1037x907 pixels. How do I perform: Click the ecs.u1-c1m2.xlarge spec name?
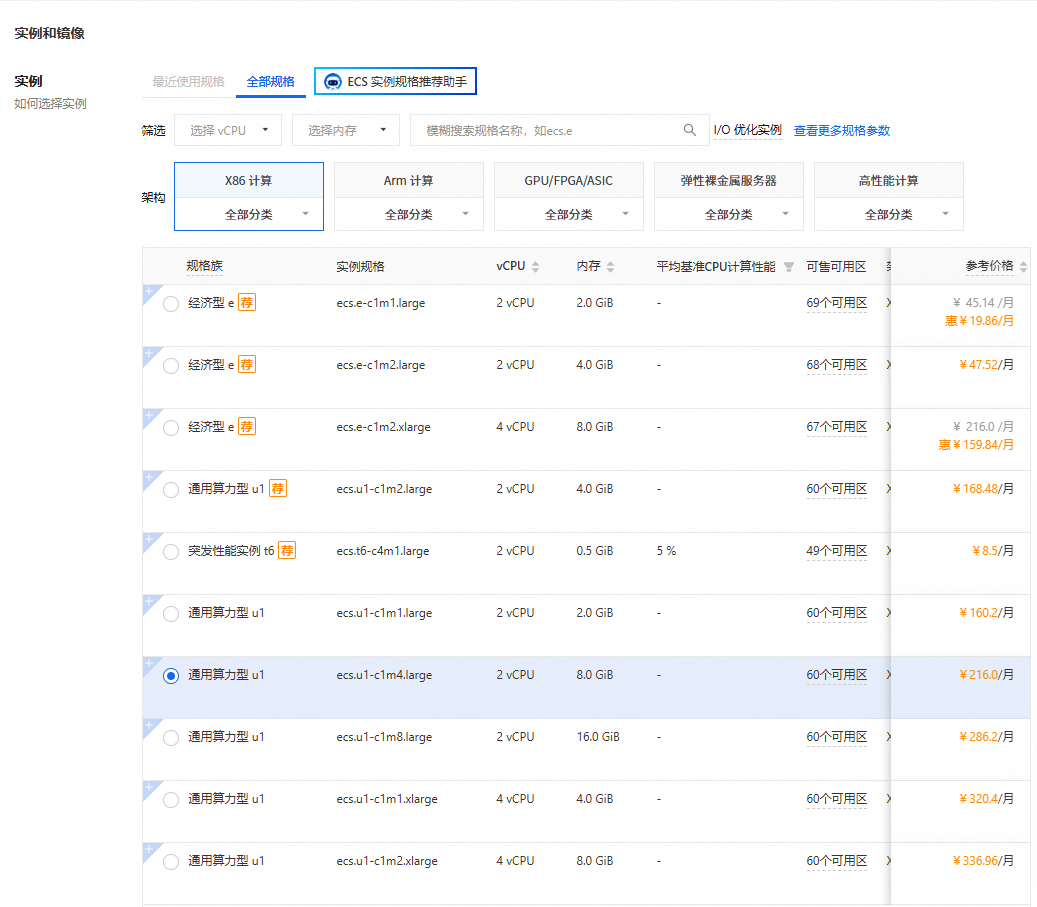(387, 861)
